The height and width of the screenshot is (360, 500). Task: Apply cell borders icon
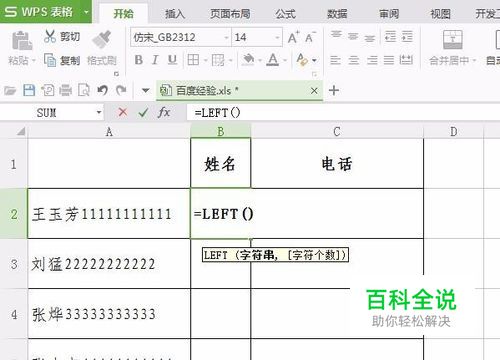193,60
